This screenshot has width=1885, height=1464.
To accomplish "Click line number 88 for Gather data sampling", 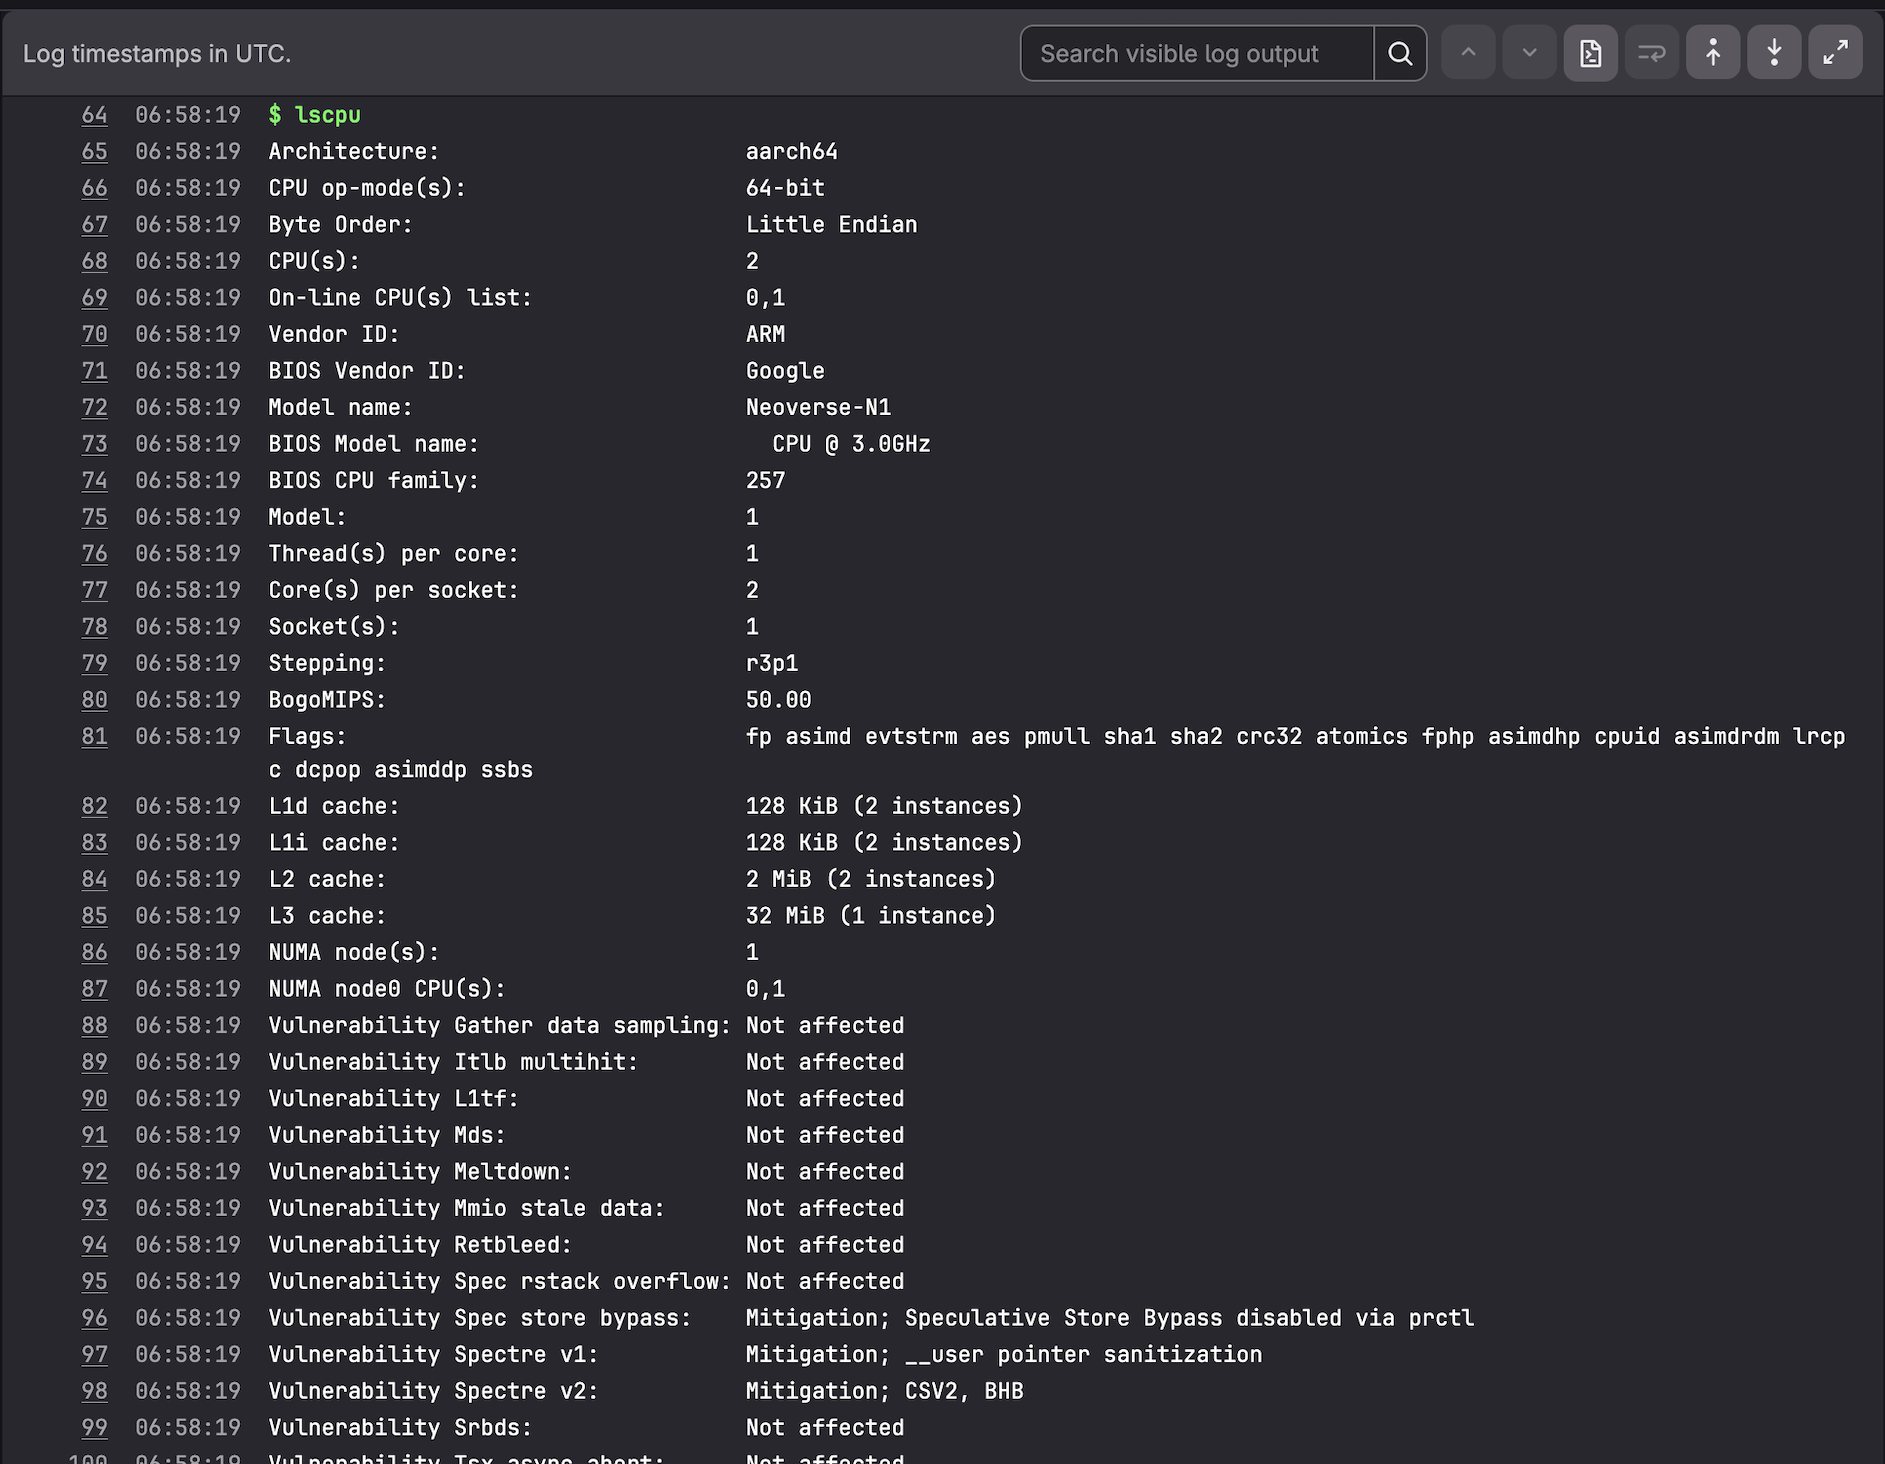I will tap(95, 1025).
